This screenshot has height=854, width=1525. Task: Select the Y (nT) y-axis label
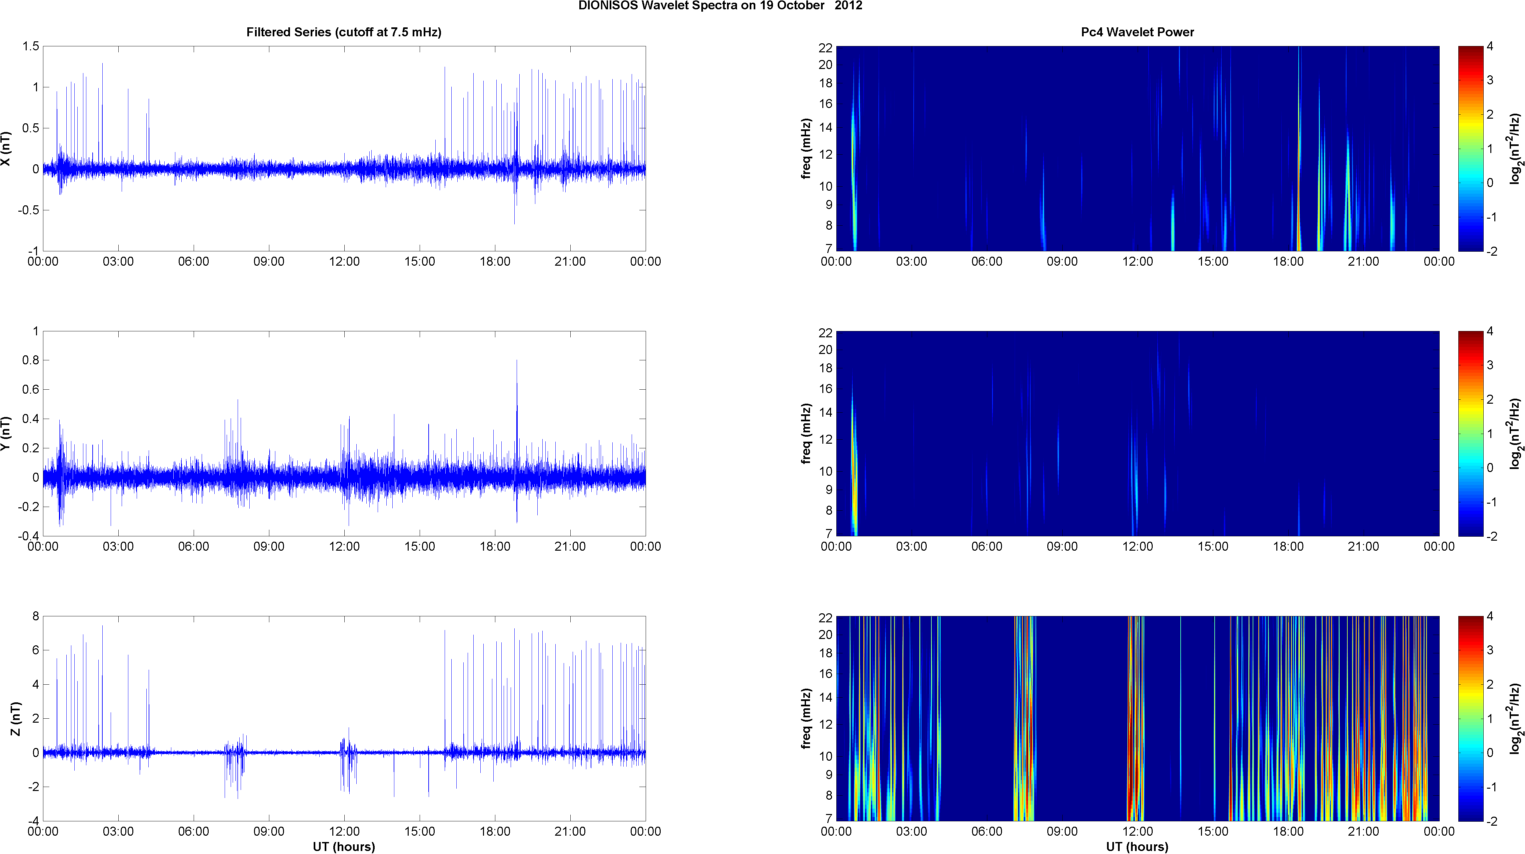click(7, 434)
